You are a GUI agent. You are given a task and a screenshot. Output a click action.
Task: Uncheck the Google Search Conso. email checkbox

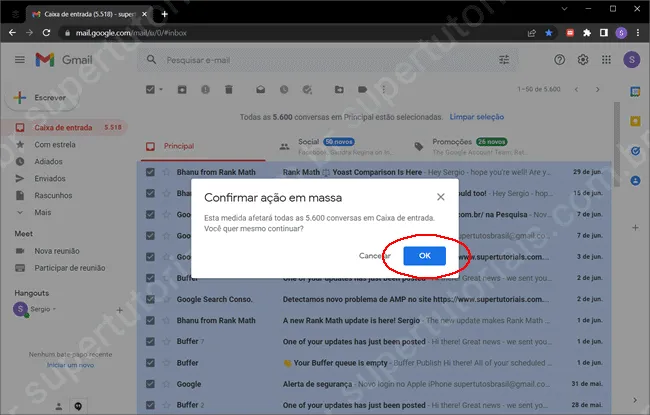click(150, 299)
